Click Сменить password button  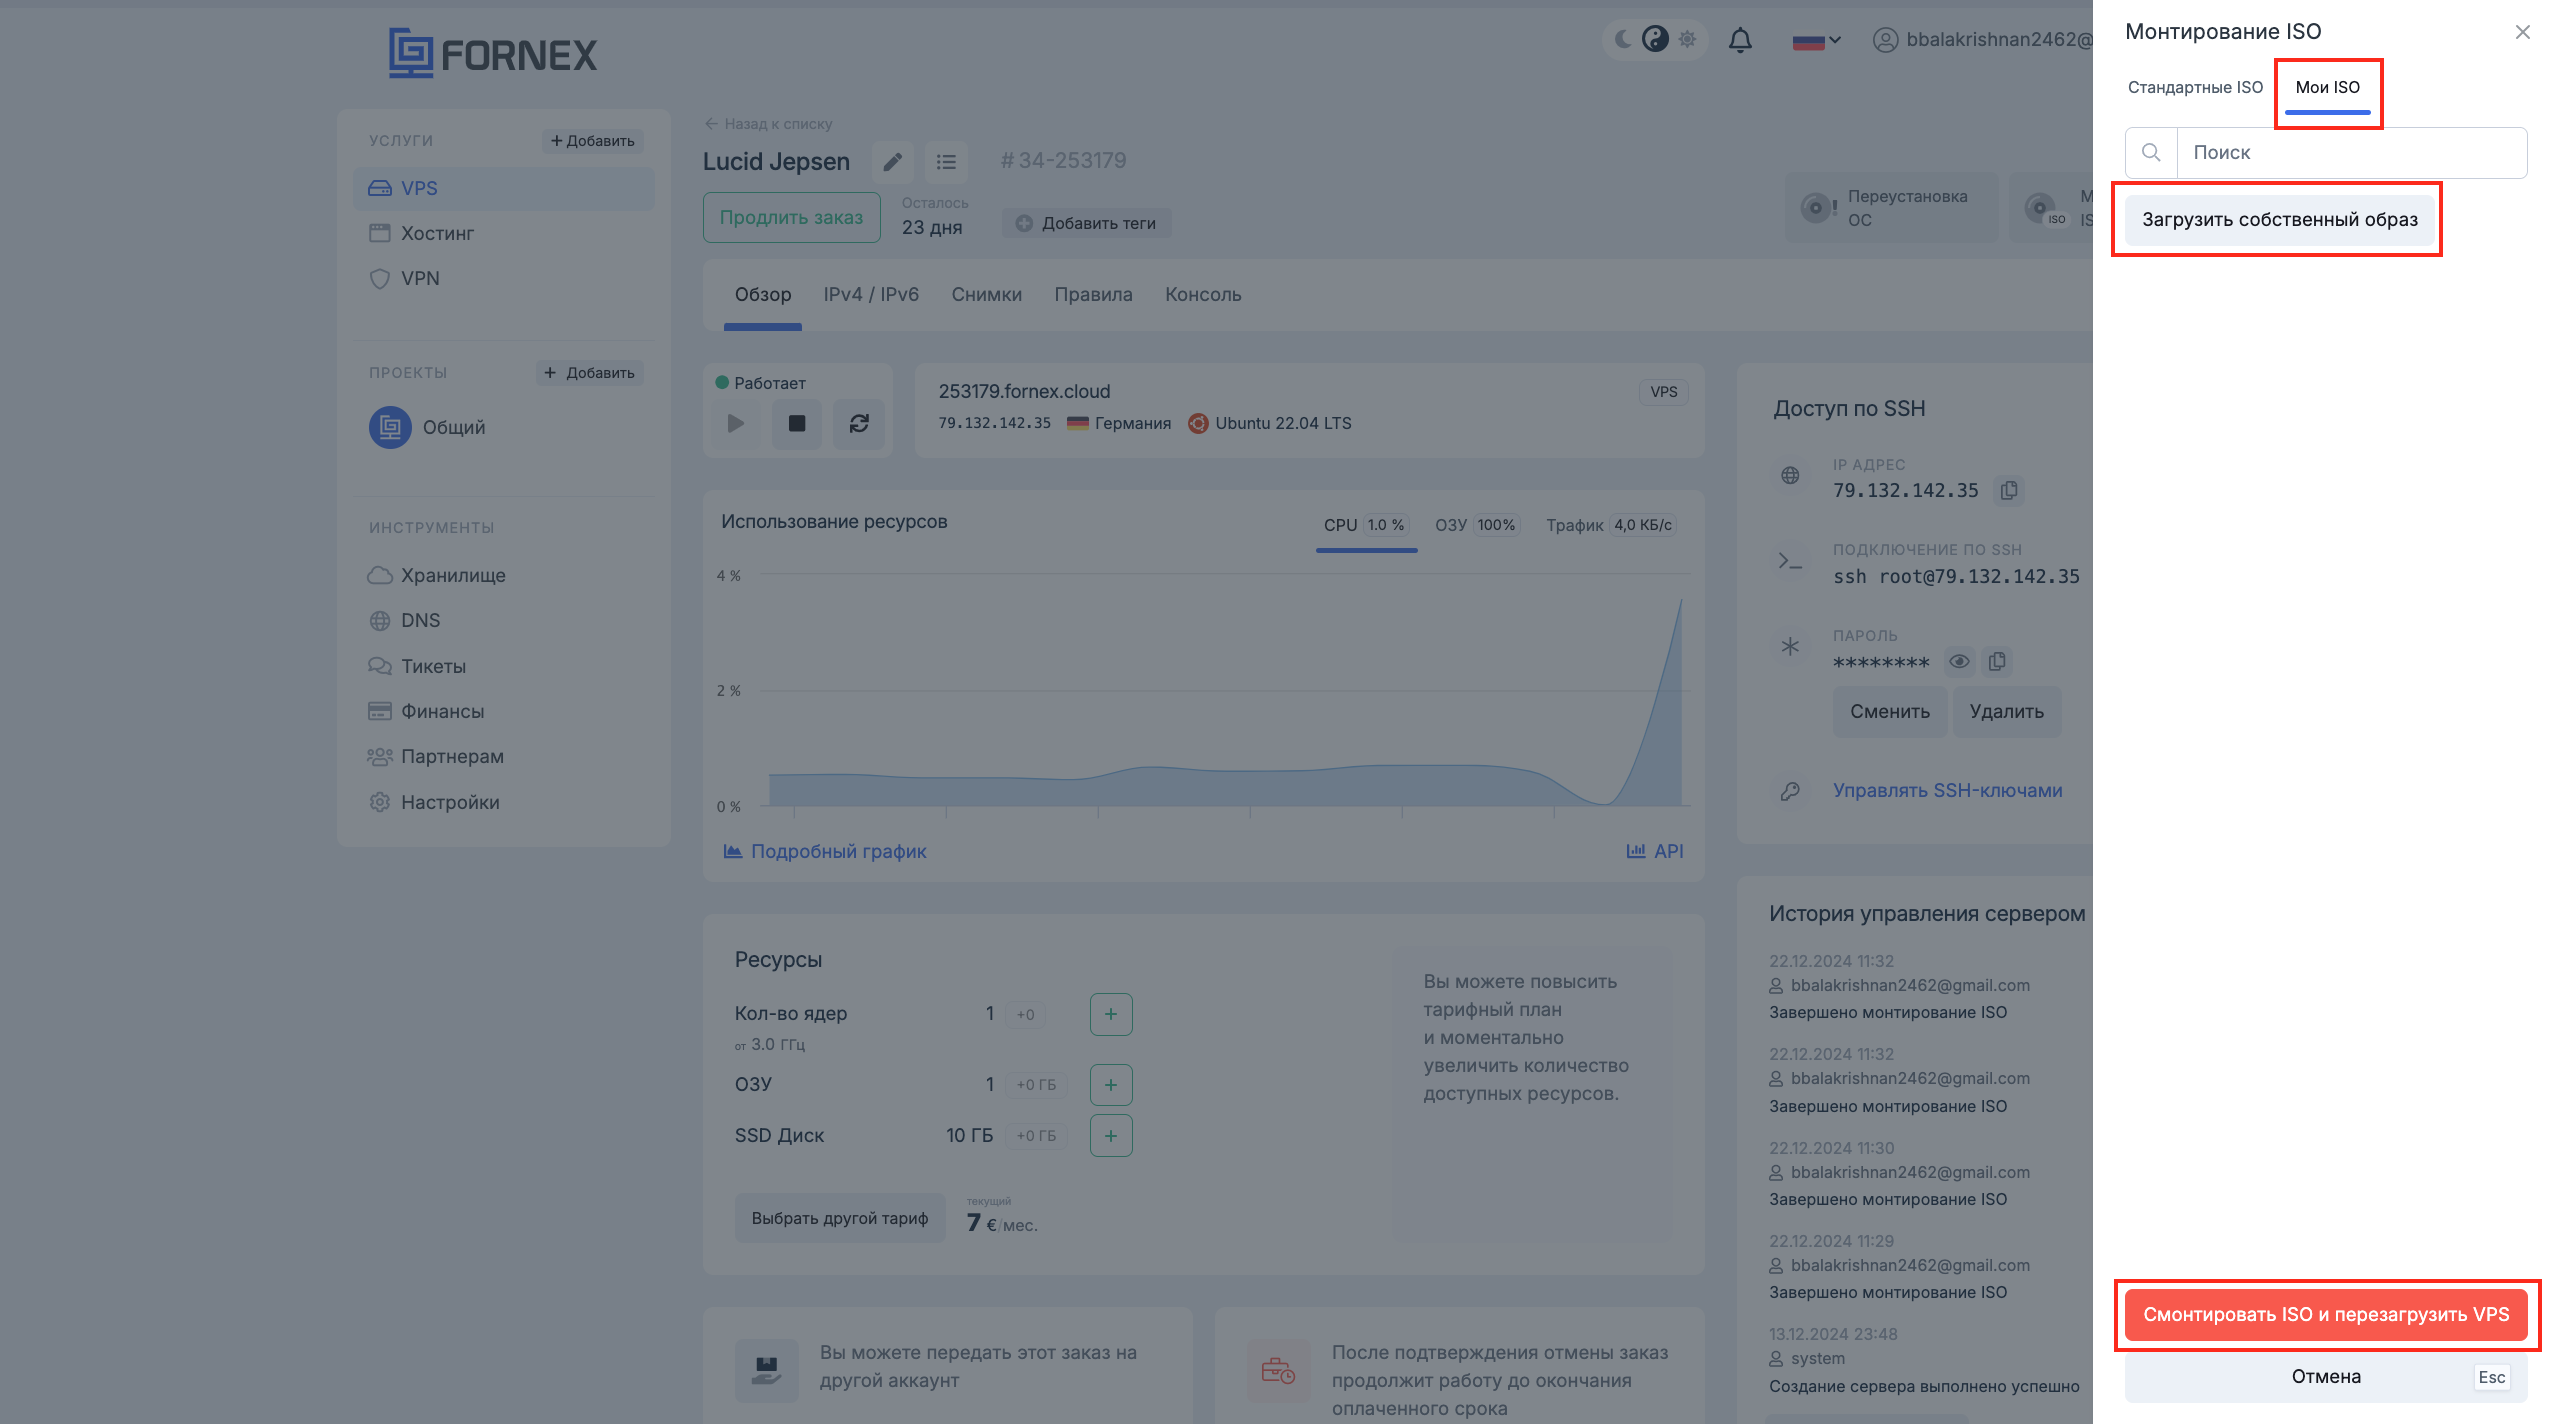coord(1889,711)
